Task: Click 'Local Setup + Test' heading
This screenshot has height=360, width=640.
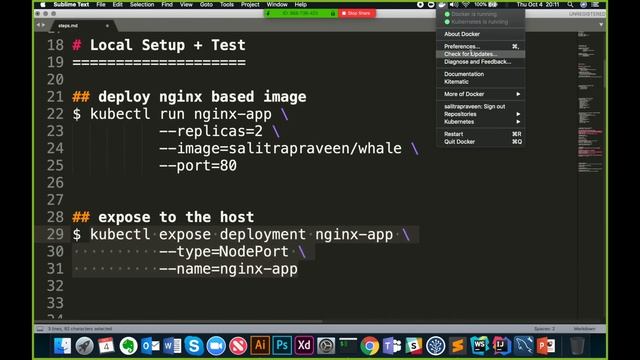Action: [168, 45]
